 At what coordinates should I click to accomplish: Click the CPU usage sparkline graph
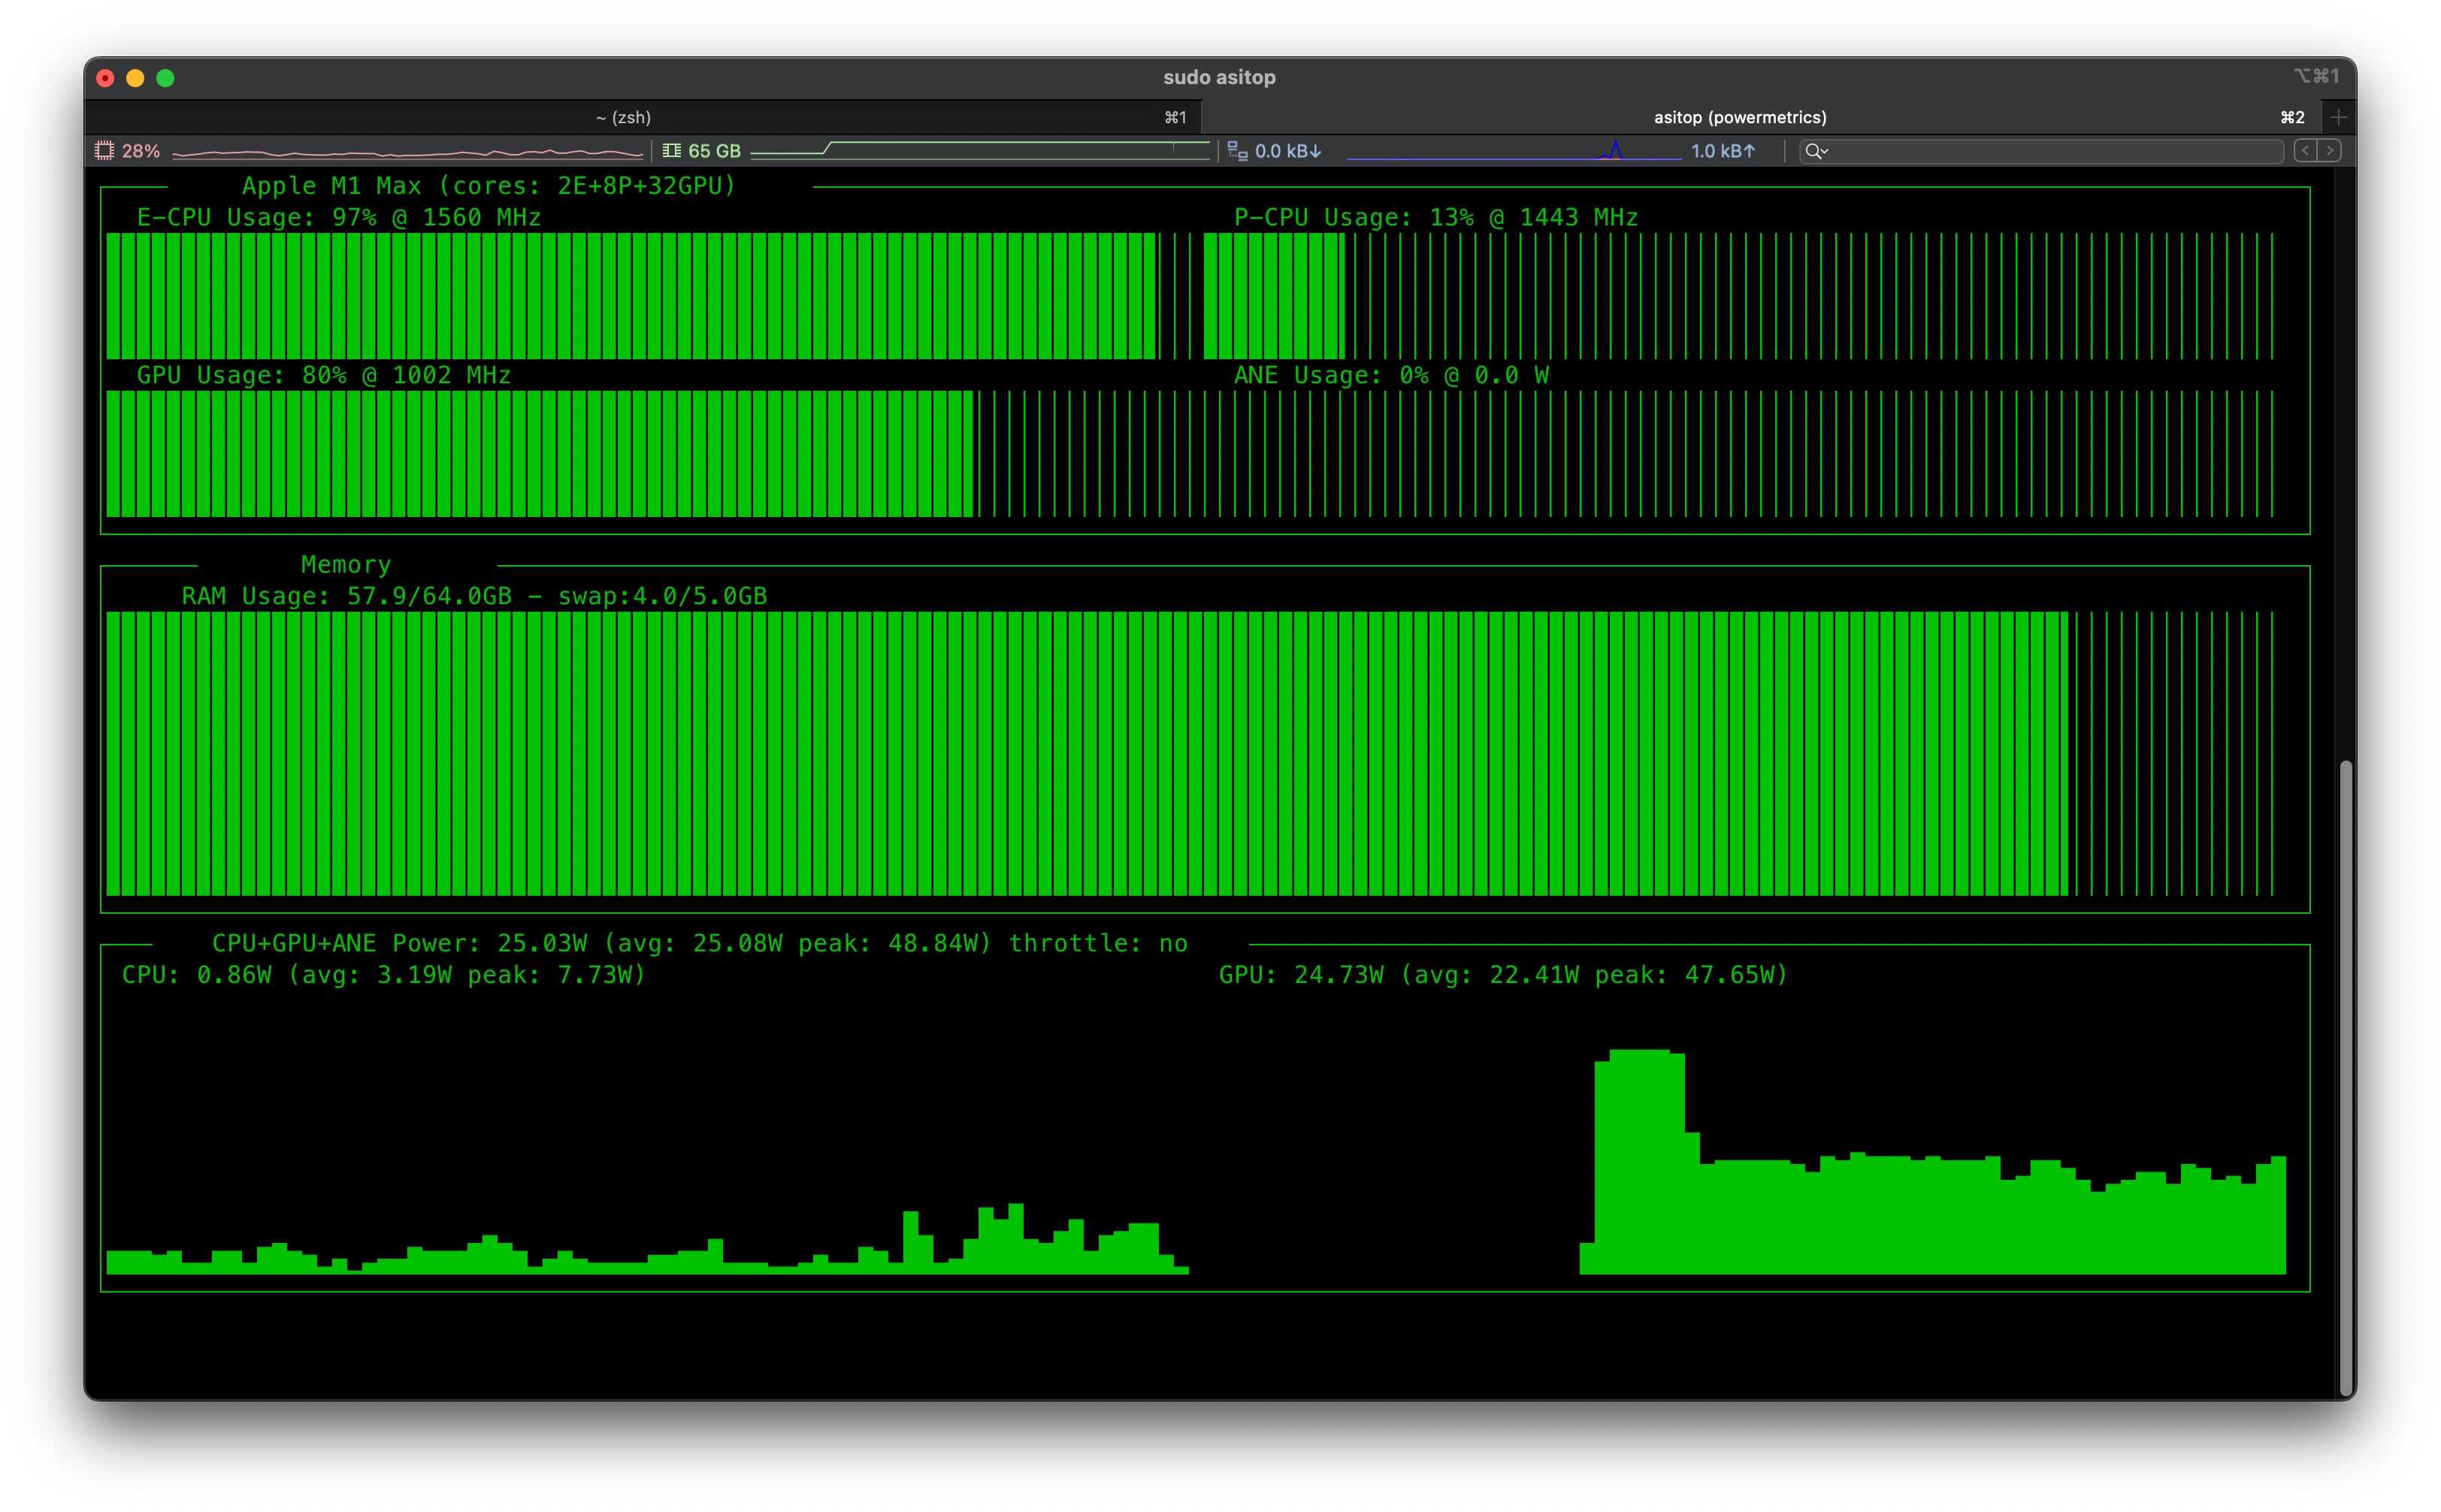coord(407,152)
